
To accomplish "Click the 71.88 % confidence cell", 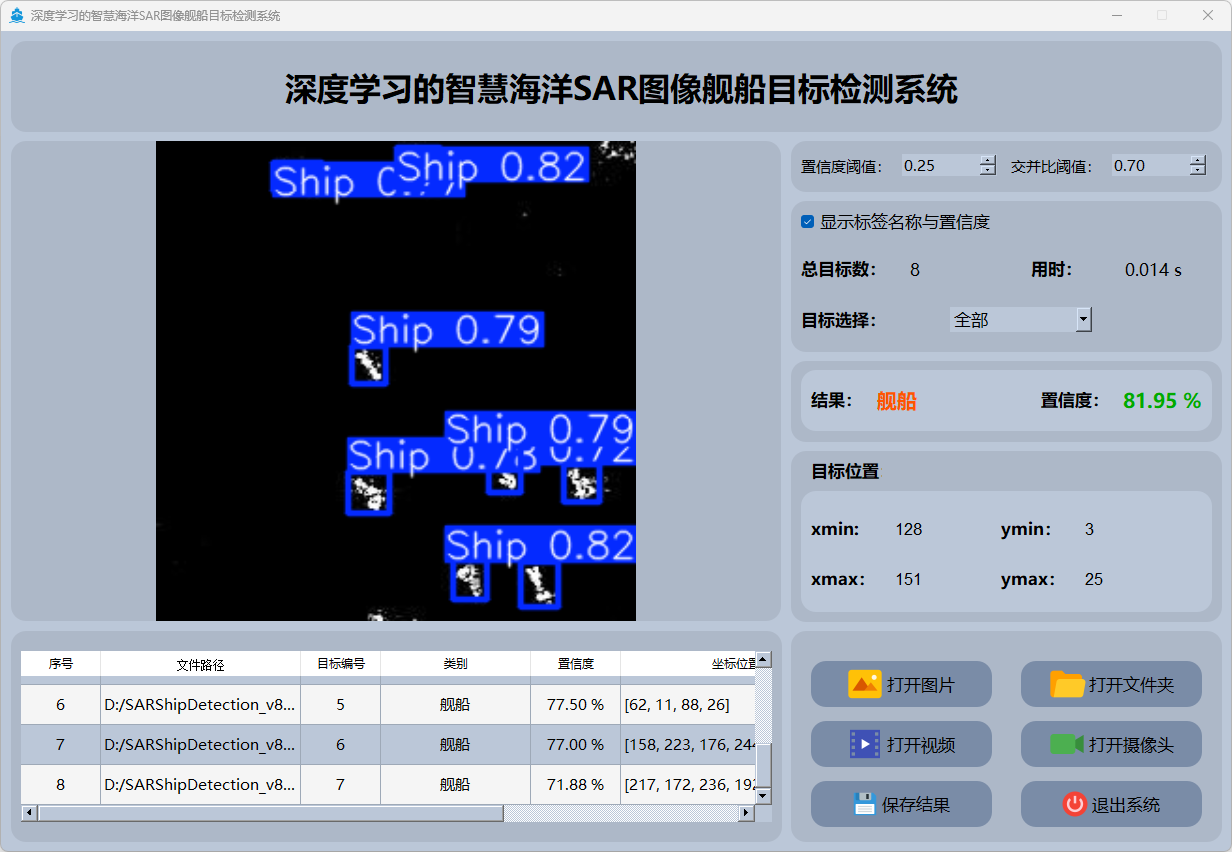I will 576,785.
